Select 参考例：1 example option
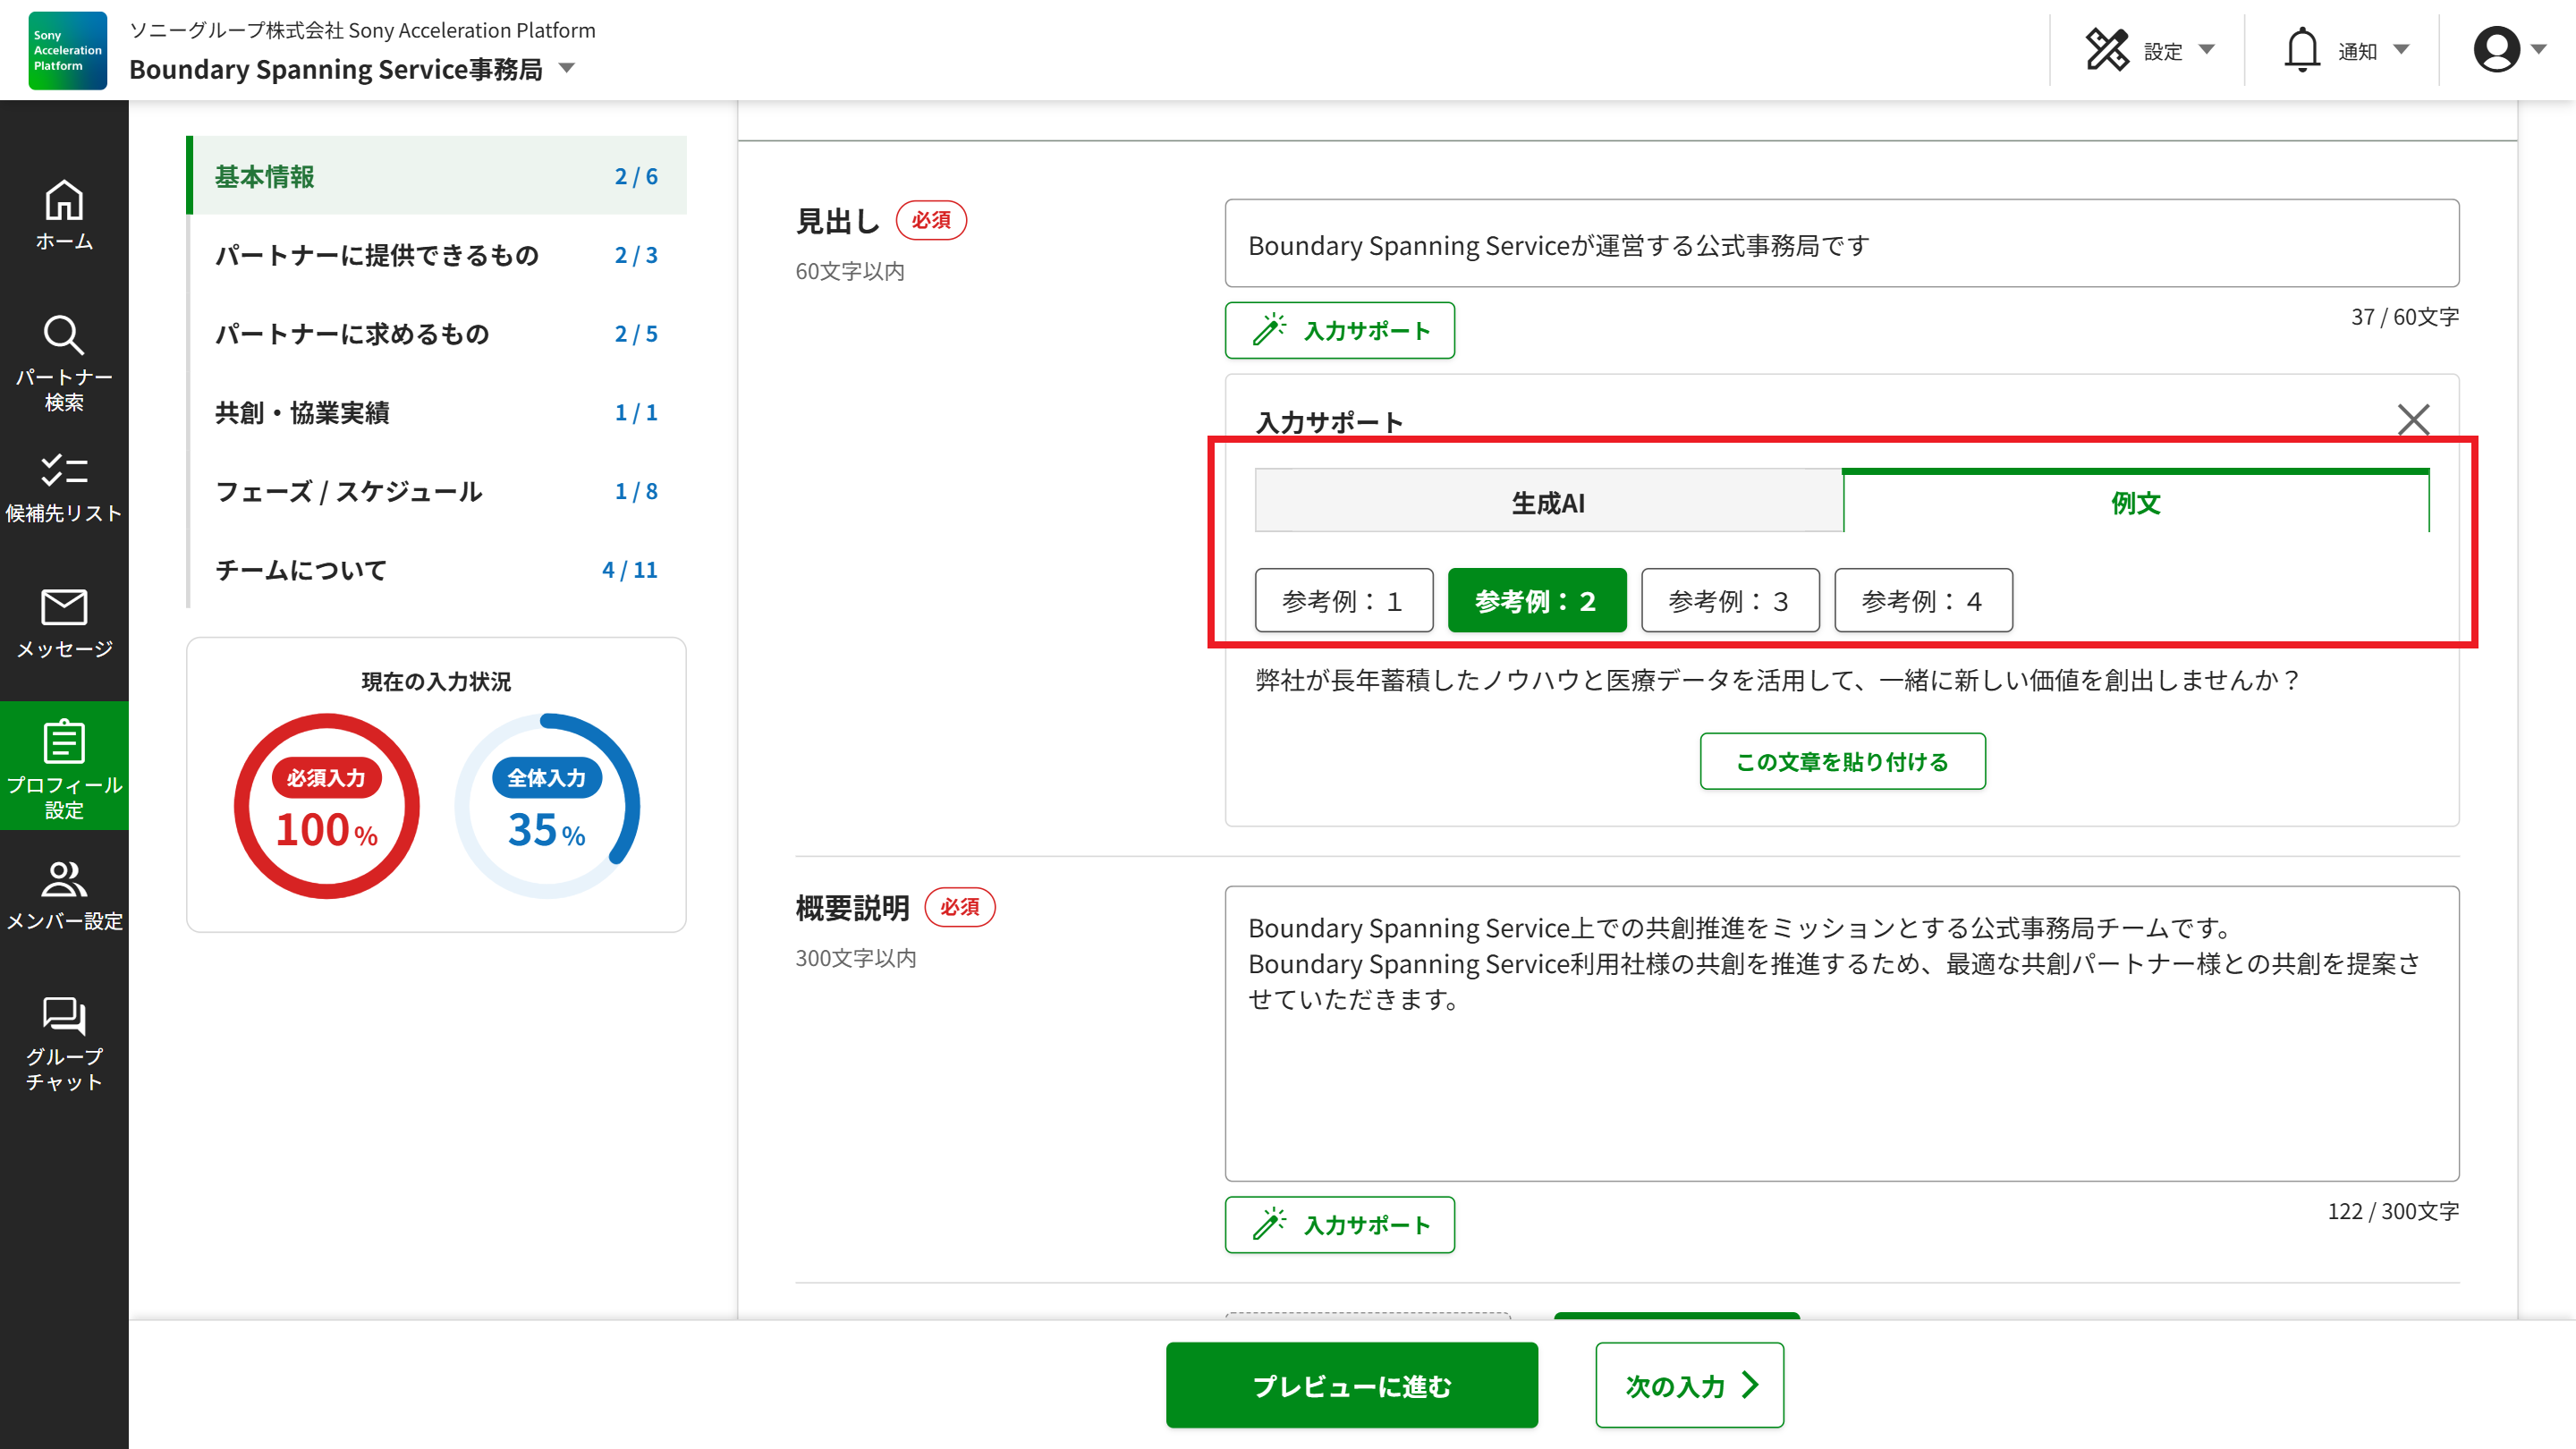This screenshot has height=1449, width=2576. tap(1343, 601)
